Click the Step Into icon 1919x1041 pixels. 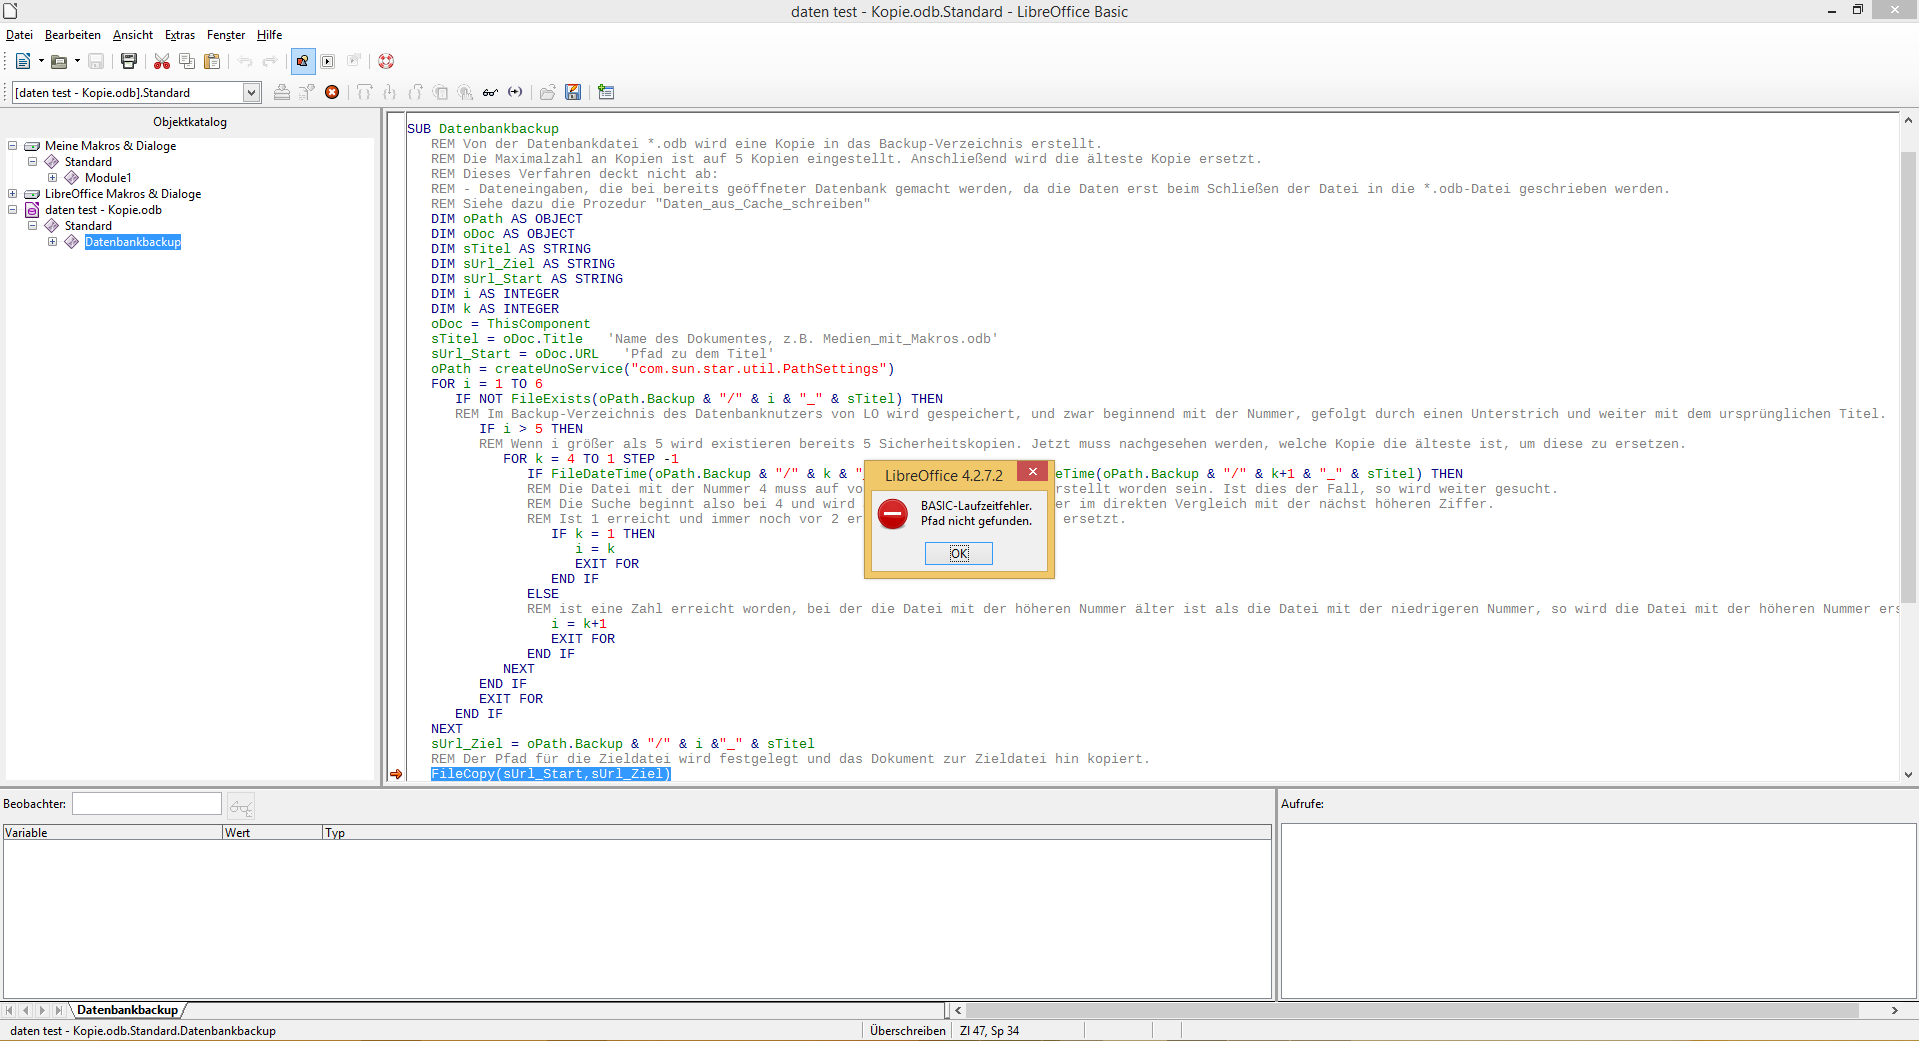[x=390, y=92]
